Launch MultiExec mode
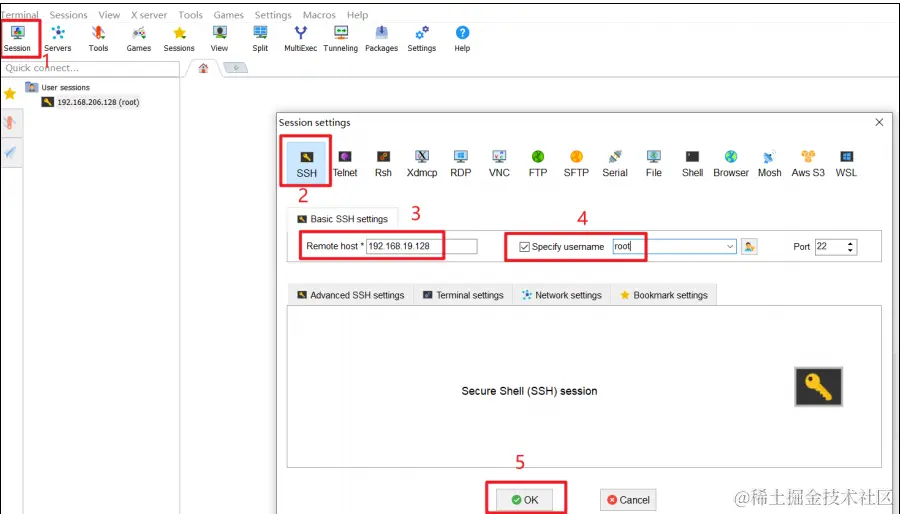Viewport: 900px width, 514px height. pyautogui.click(x=300, y=39)
